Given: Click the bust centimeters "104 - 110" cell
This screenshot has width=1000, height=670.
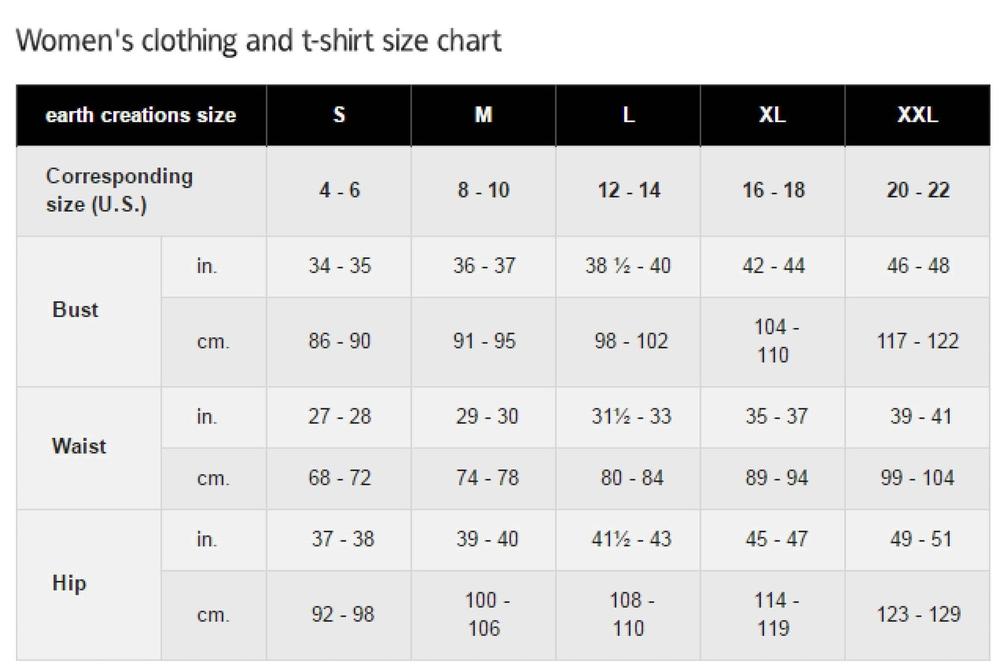Looking at the screenshot, I should tap(772, 341).
